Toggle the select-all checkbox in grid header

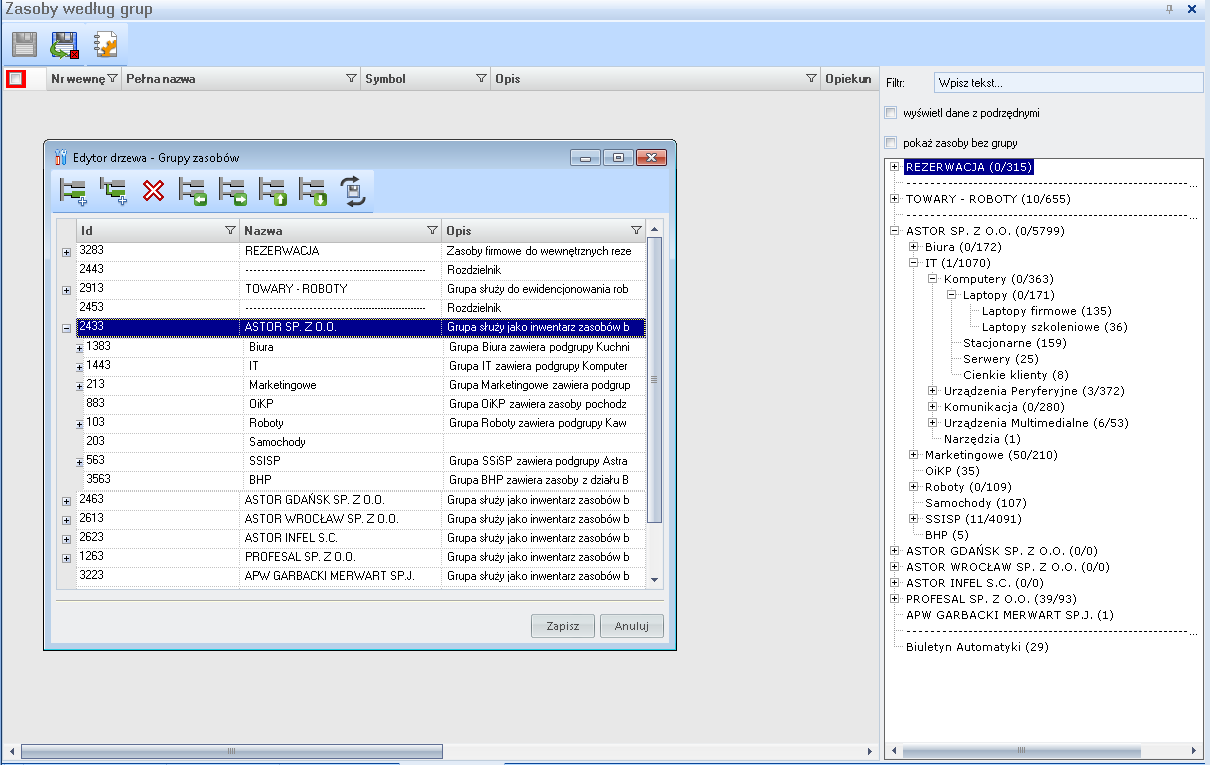[15, 79]
